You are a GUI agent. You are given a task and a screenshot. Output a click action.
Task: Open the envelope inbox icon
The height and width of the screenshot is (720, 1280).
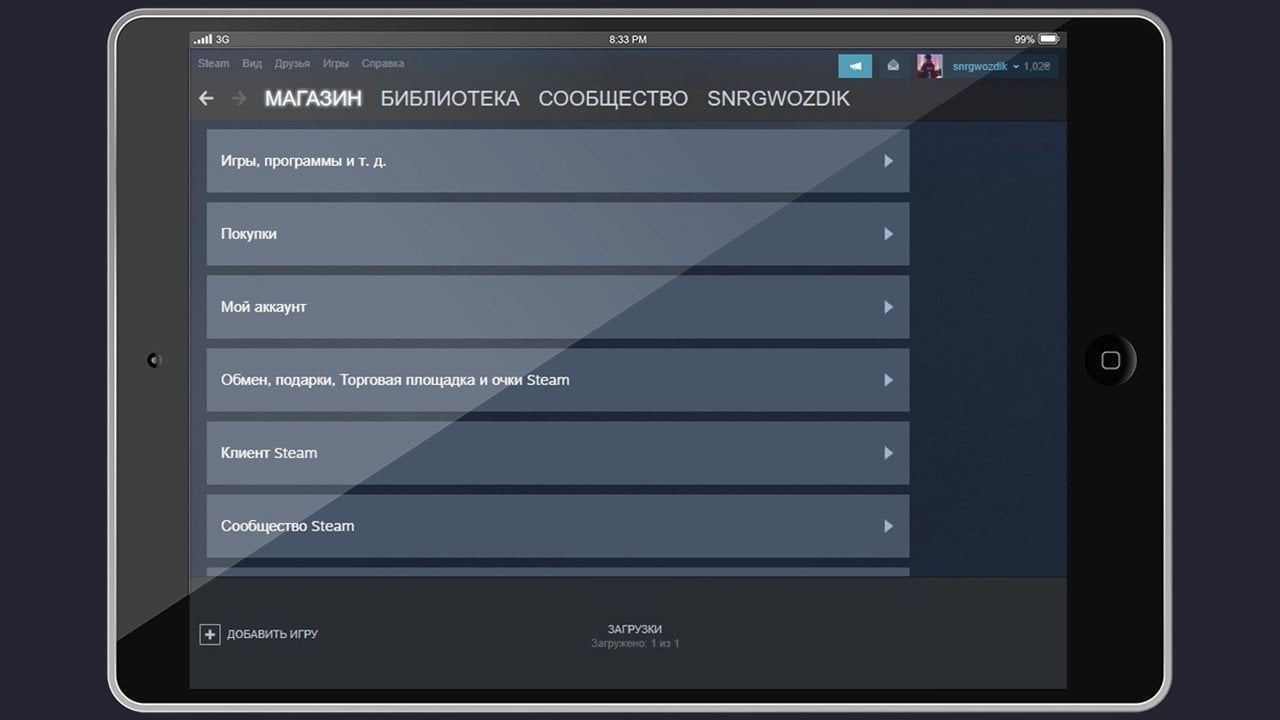coord(893,66)
